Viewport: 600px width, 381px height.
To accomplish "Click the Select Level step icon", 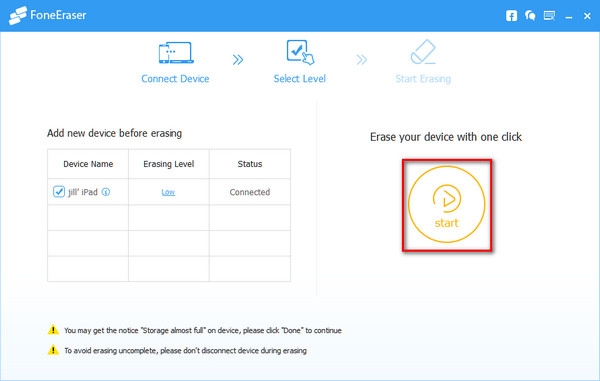I will click(300, 52).
